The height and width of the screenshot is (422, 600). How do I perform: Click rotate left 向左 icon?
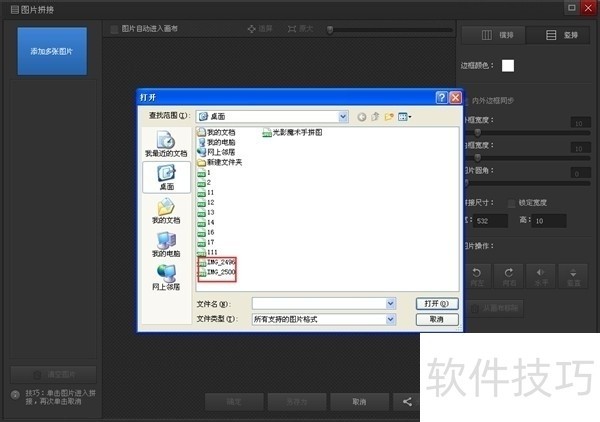[x=477, y=276]
